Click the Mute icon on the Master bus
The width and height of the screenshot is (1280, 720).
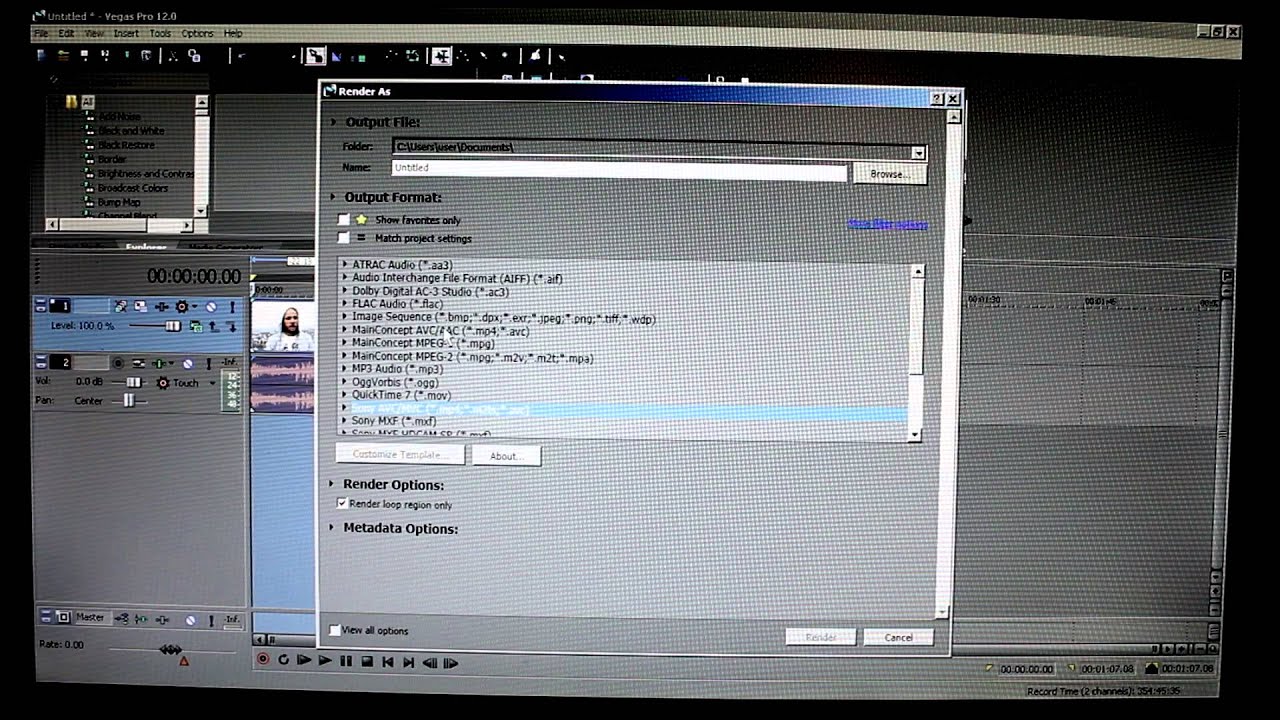tap(190, 620)
